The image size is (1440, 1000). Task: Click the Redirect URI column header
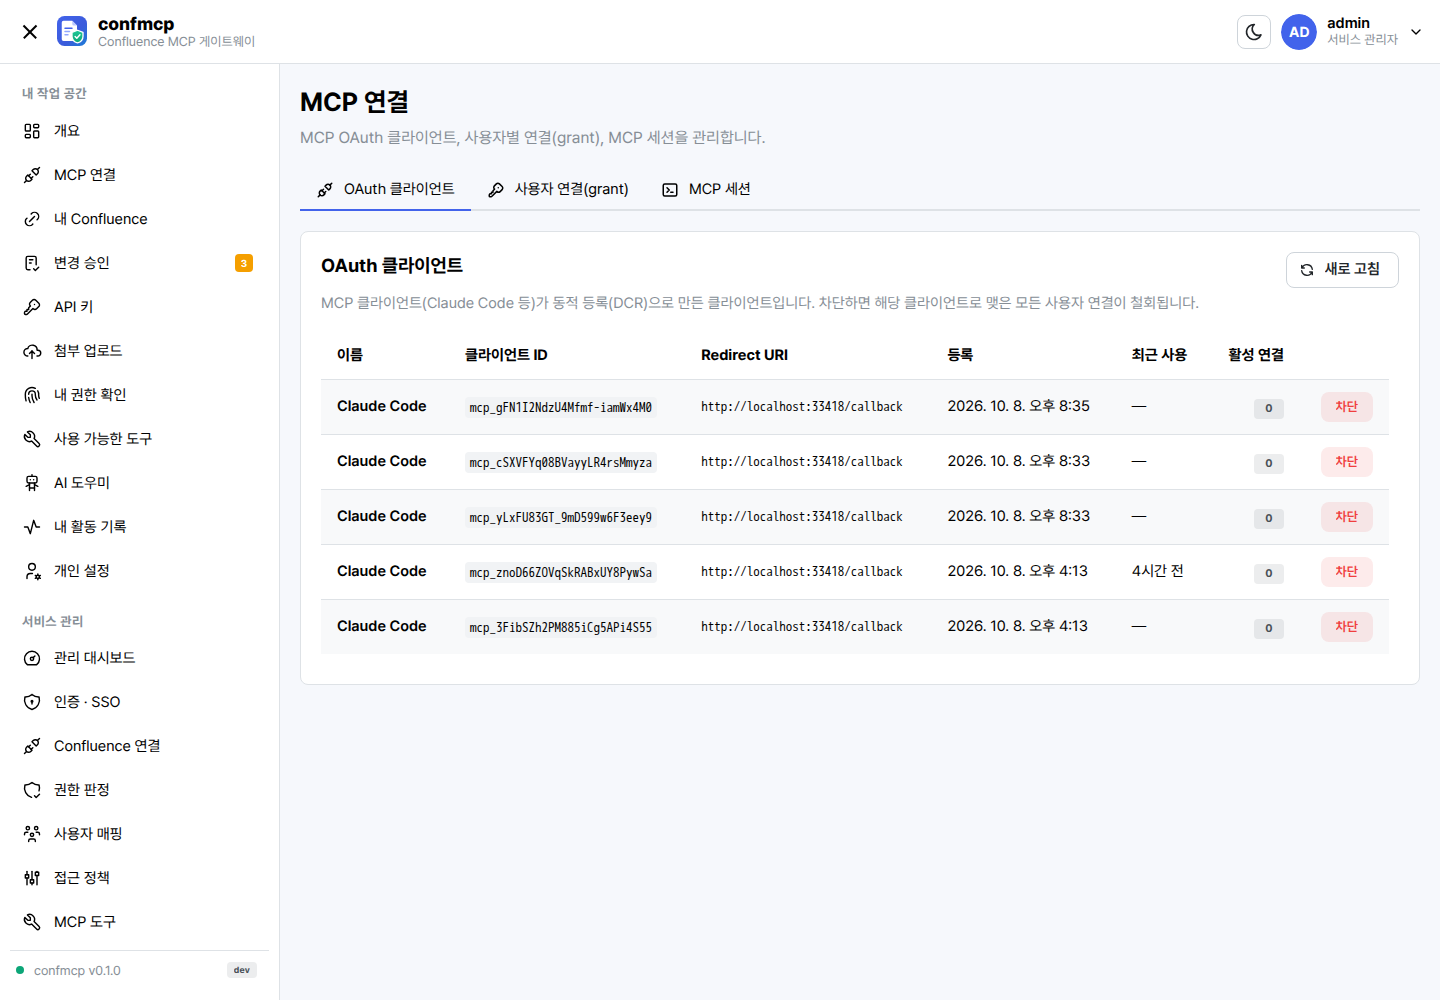[744, 355]
